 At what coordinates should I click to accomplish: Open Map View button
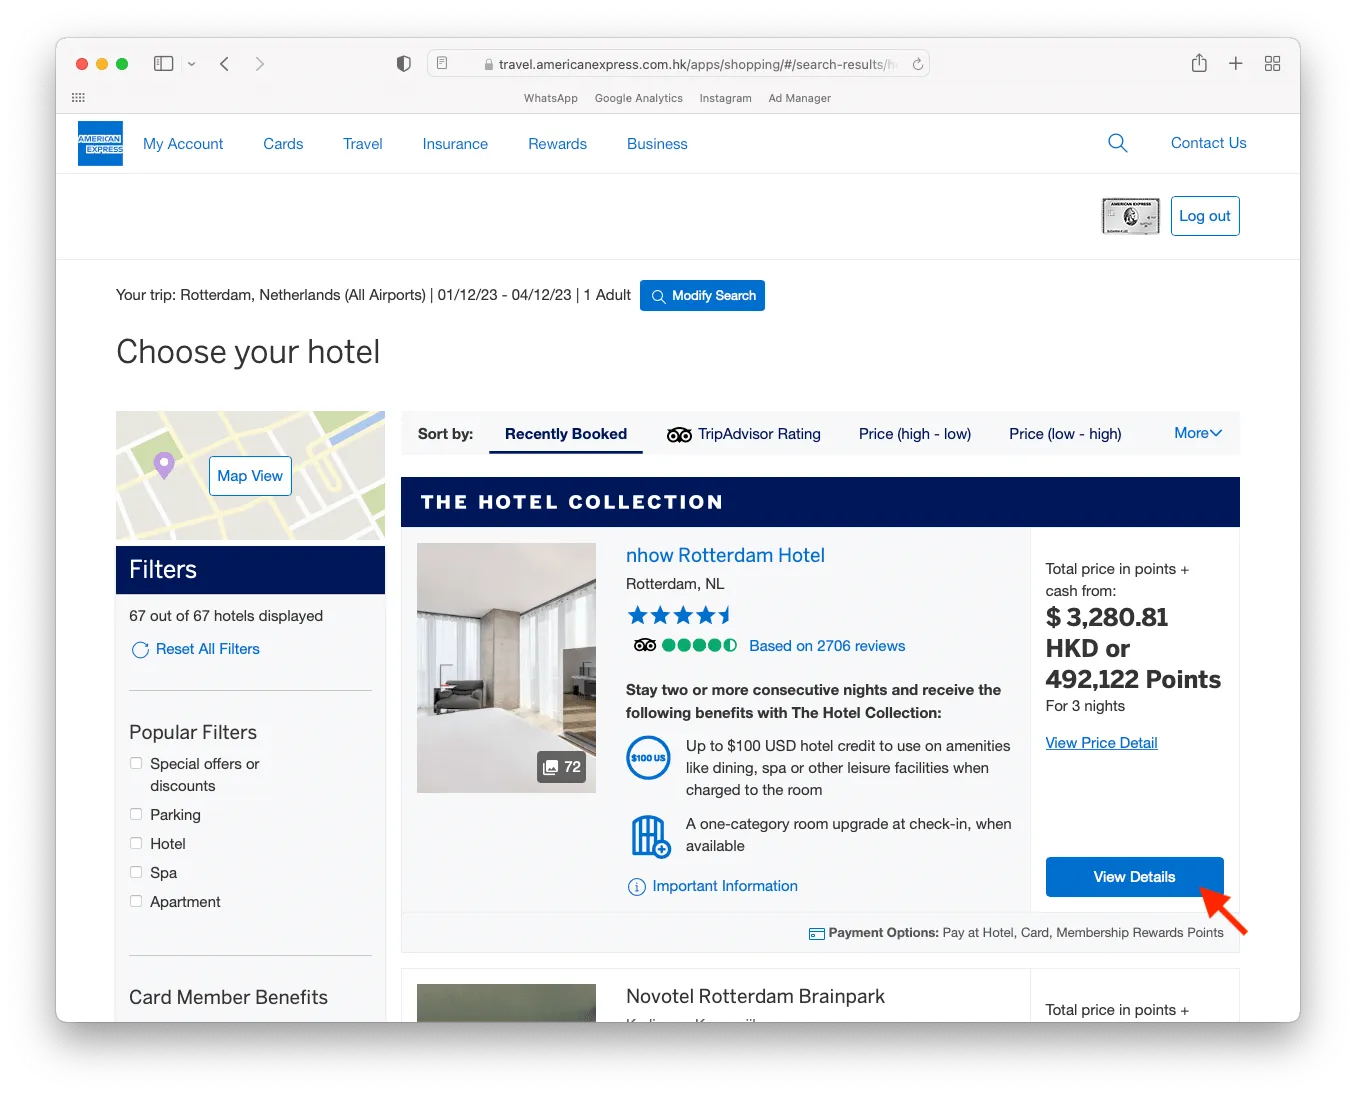tap(250, 476)
